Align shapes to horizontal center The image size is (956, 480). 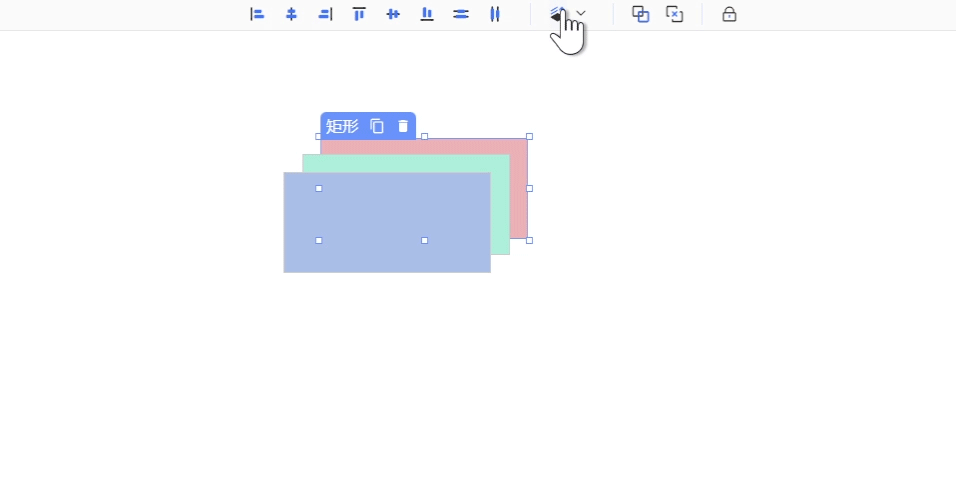pos(291,14)
